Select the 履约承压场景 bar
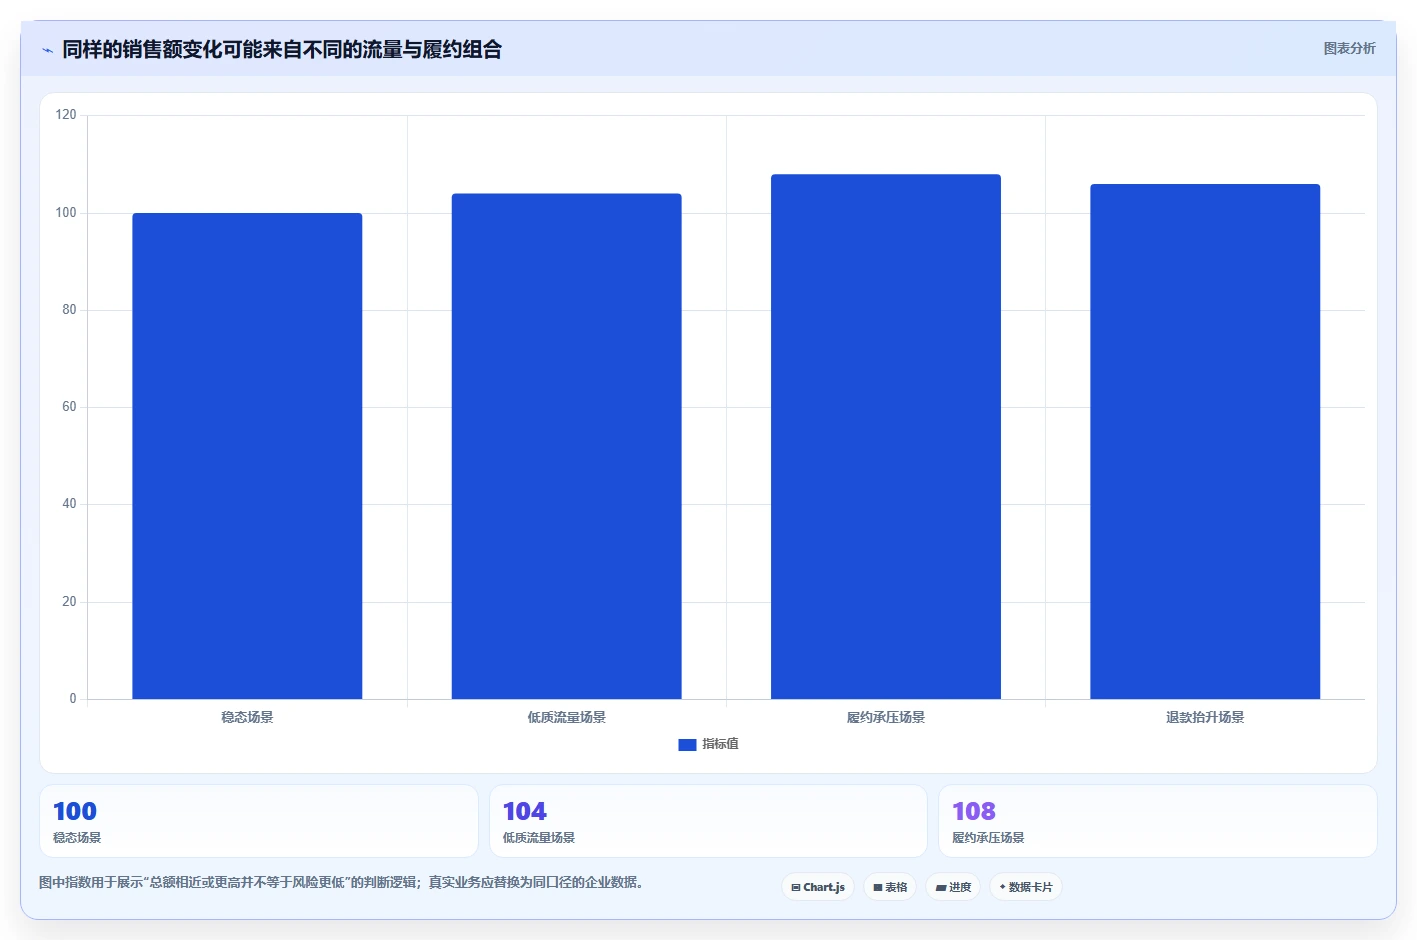 click(x=886, y=437)
